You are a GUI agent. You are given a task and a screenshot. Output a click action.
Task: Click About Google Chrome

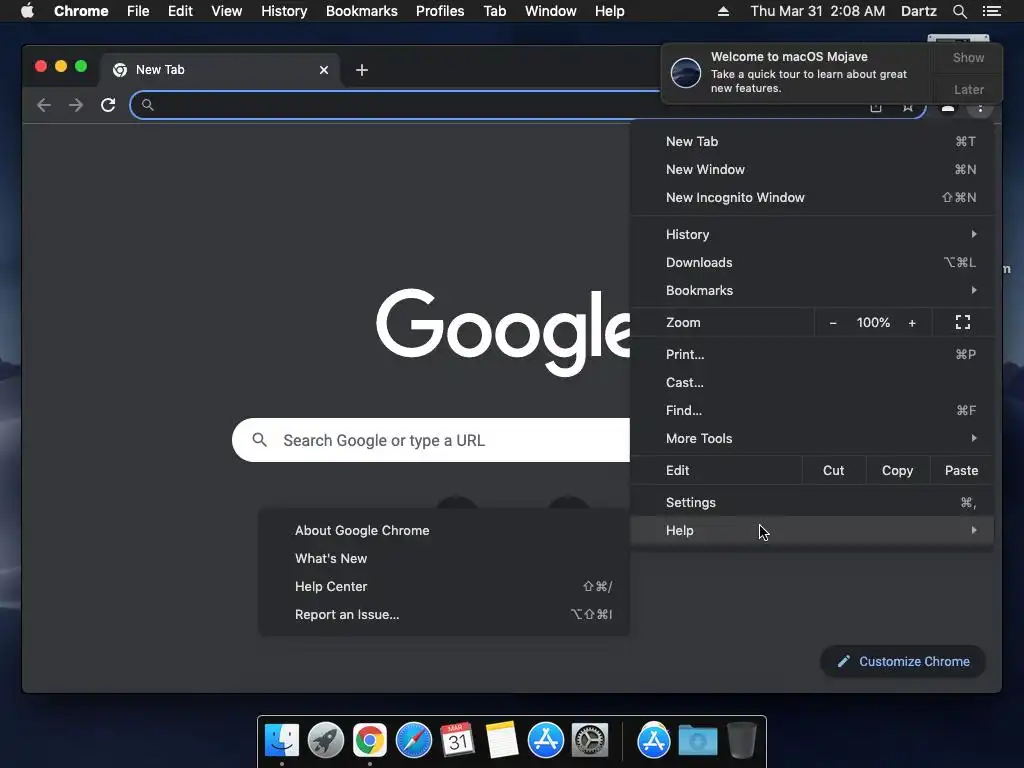[x=444, y=531]
